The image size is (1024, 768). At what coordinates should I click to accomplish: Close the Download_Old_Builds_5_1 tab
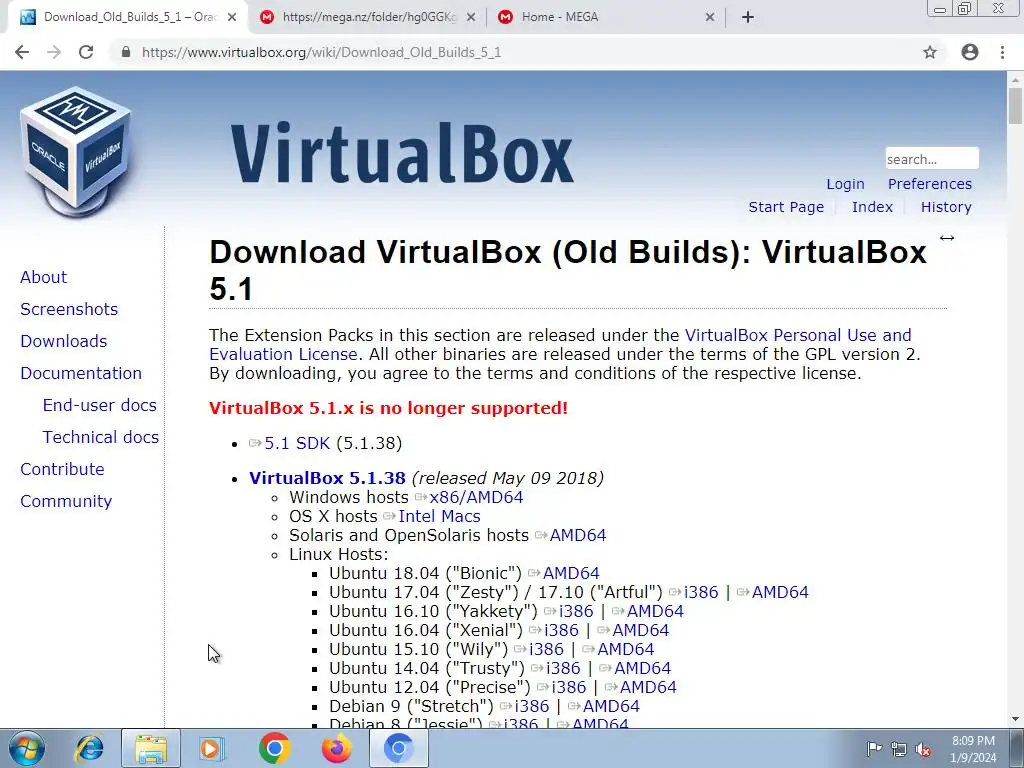(x=232, y=18)
